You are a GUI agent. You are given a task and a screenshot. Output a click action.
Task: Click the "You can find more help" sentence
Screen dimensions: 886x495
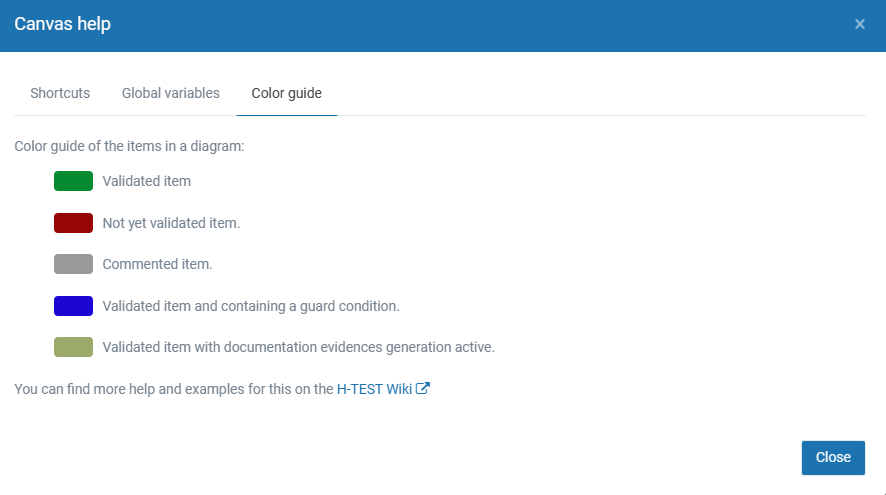point(173,389)
